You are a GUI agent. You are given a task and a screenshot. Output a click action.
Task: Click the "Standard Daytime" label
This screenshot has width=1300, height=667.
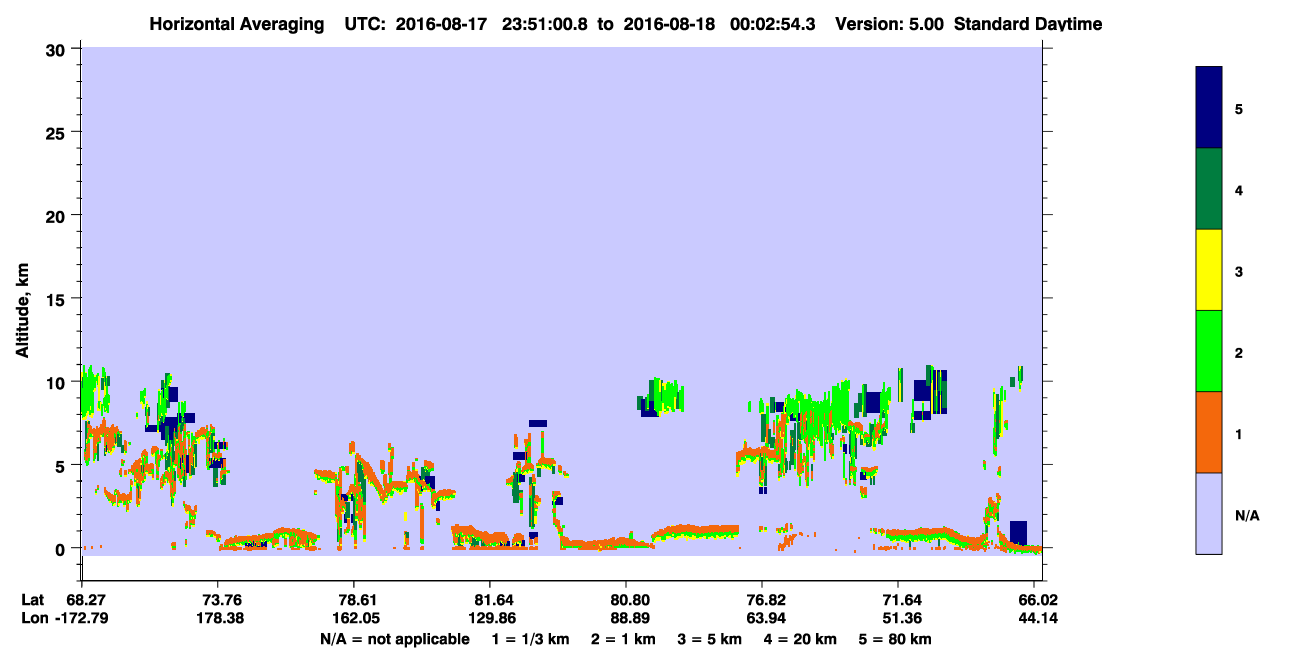coord(1028,23)
